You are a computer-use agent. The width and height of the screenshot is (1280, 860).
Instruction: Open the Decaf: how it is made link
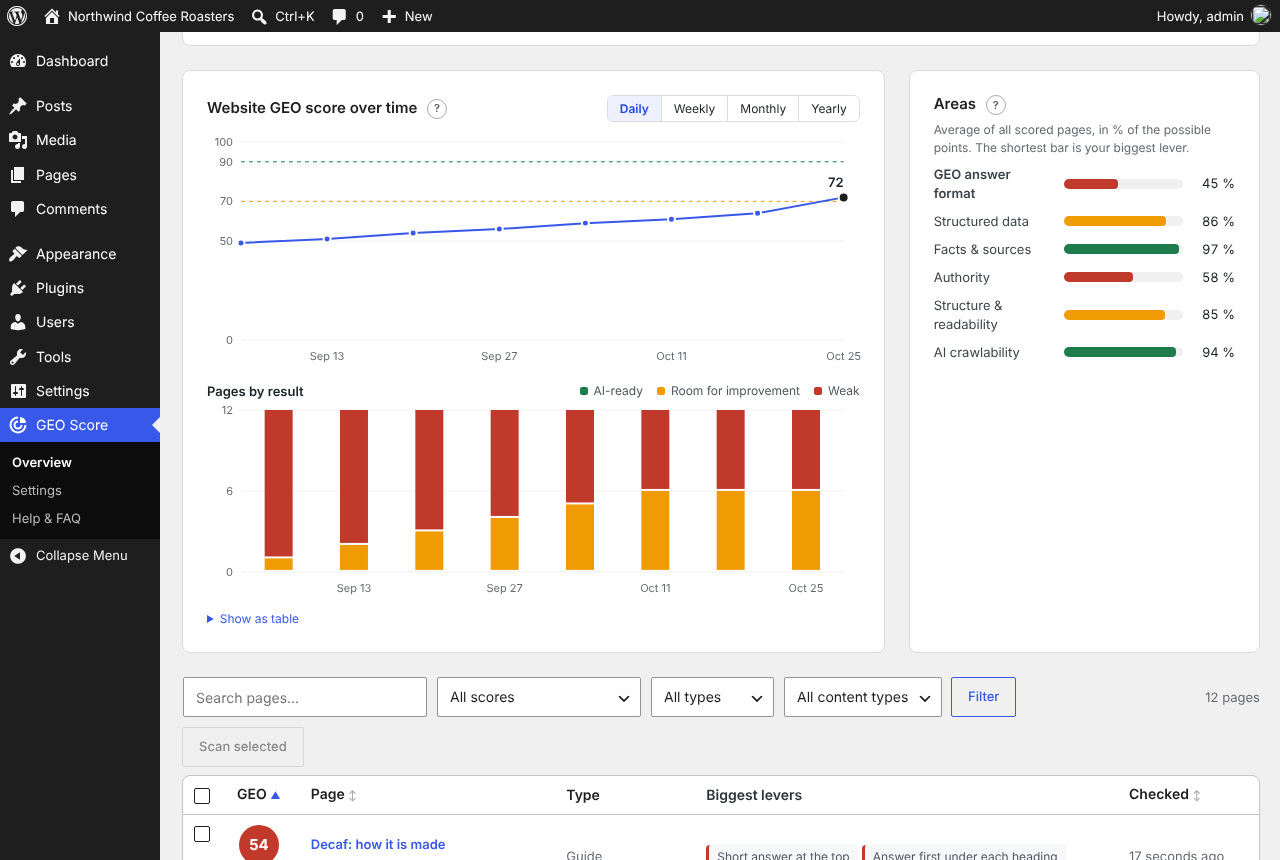[x=378, y=845]
